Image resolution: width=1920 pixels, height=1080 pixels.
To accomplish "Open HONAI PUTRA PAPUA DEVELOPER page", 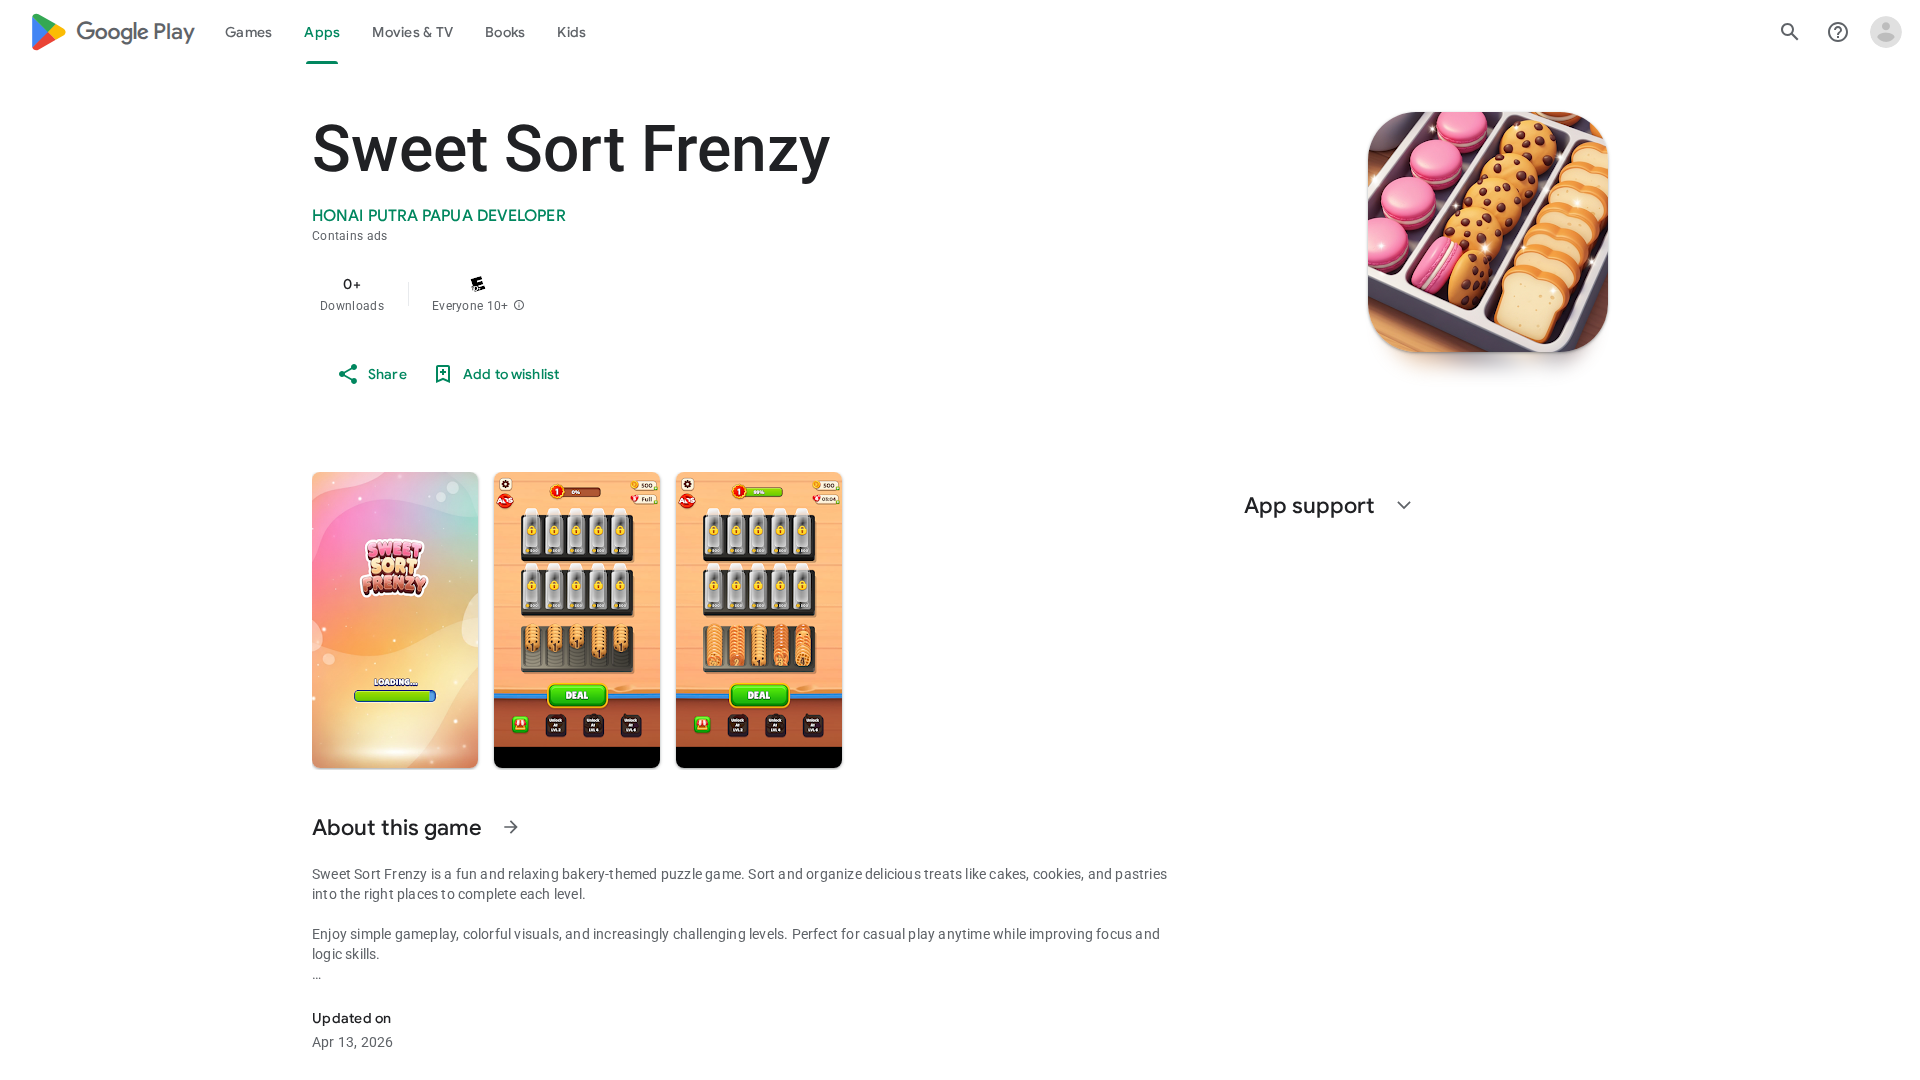I will 438,216.
